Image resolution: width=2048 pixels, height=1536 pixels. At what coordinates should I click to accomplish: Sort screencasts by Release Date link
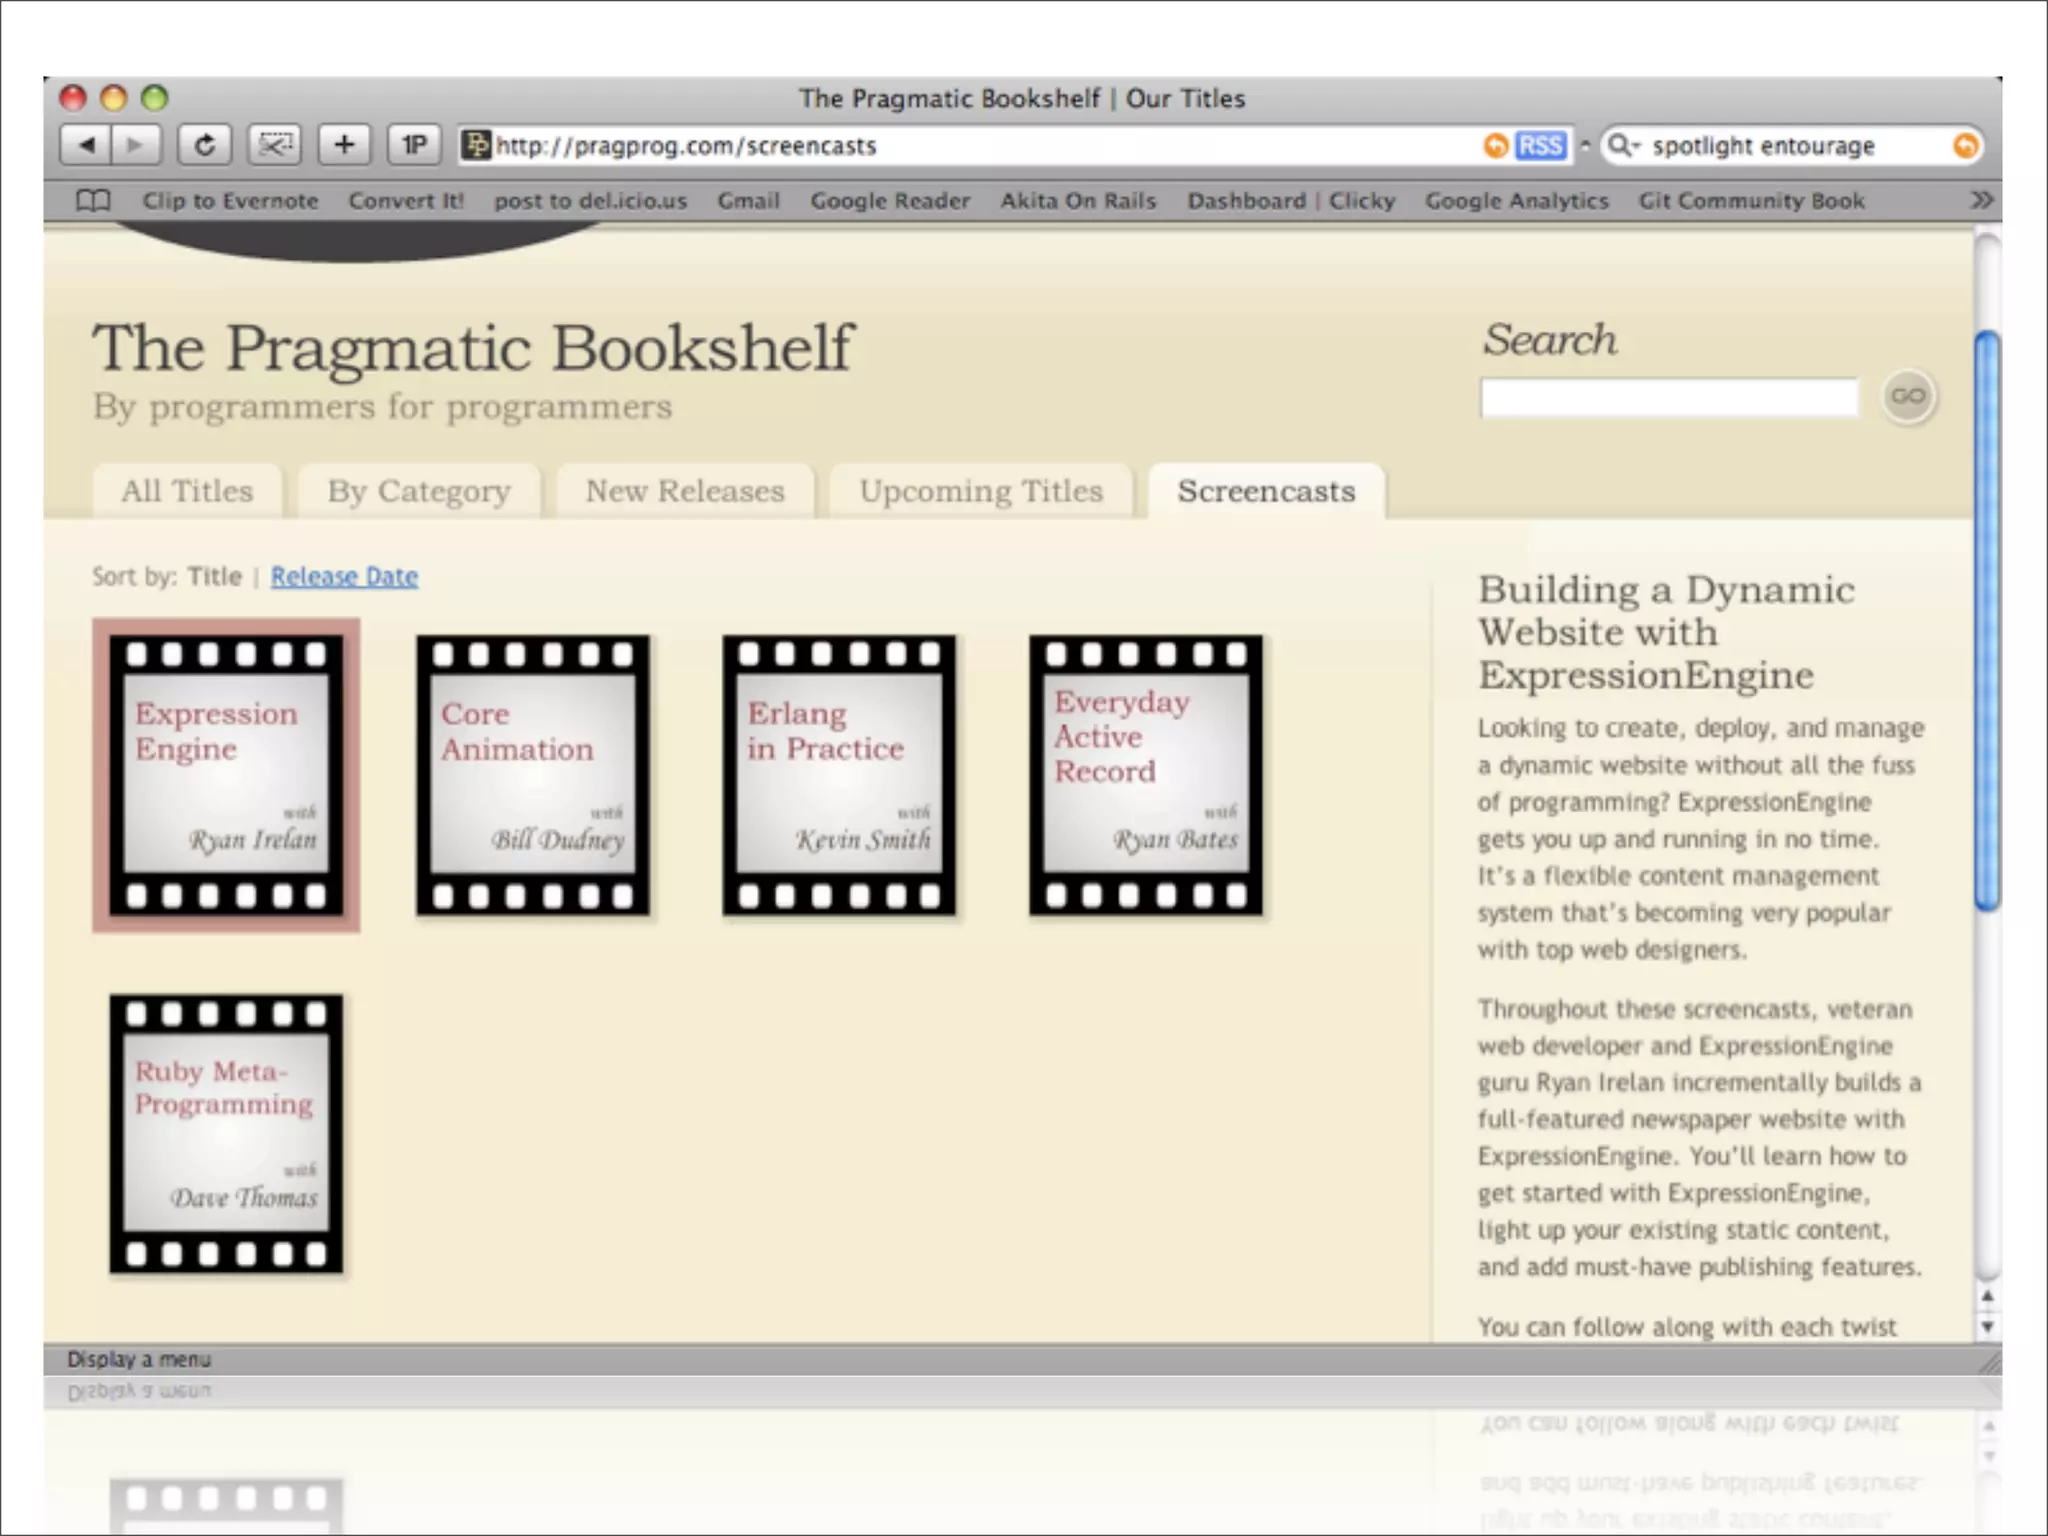coord(344,576)
